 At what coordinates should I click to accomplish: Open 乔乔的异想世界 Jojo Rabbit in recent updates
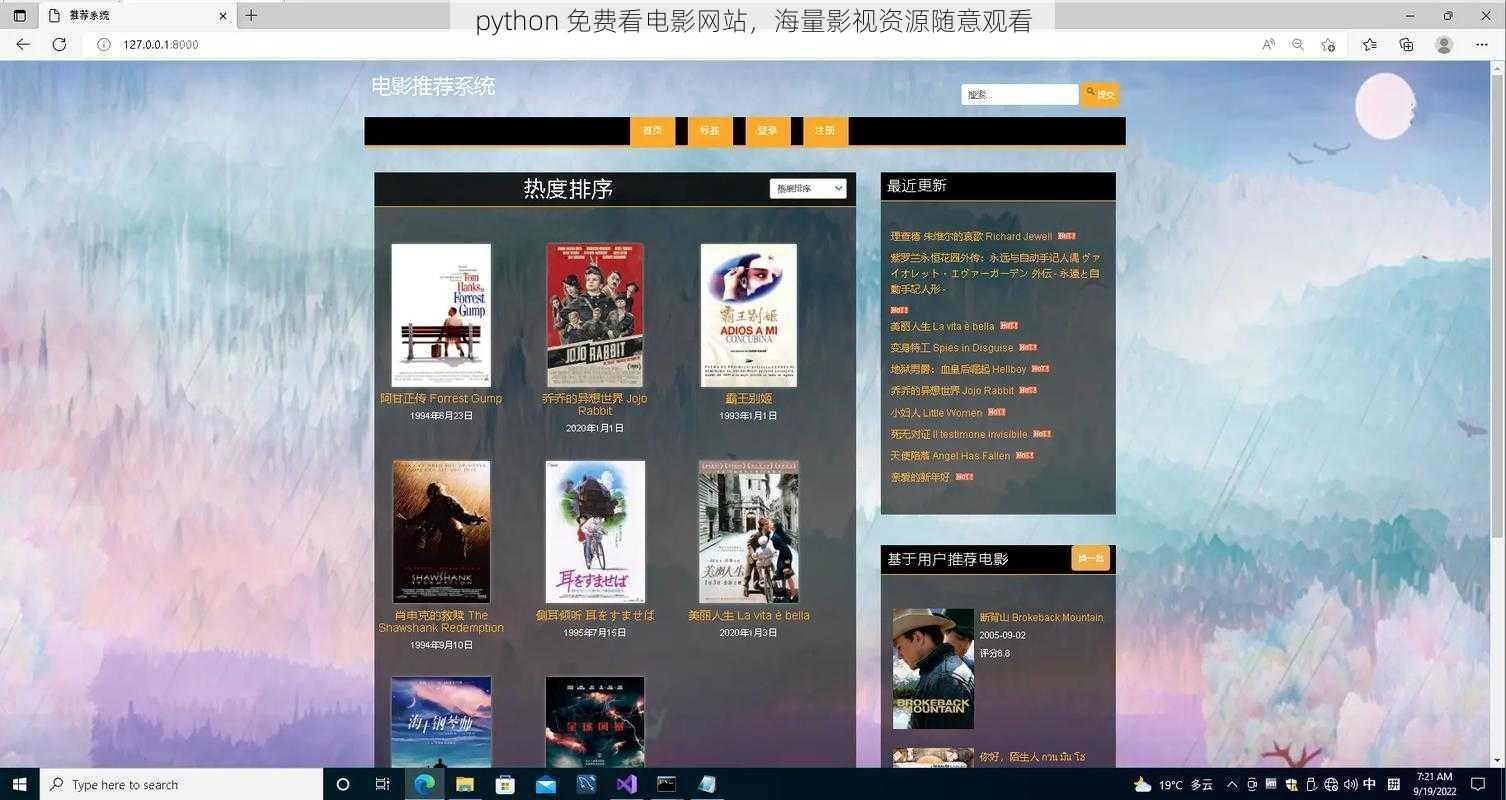pos(952,391)
